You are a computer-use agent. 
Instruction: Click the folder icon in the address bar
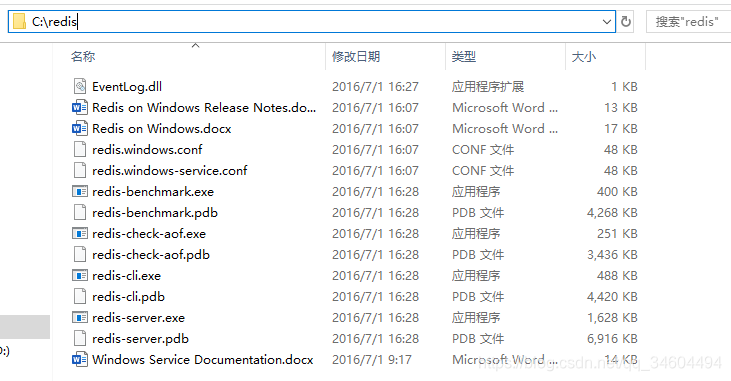tap(19, 21)
